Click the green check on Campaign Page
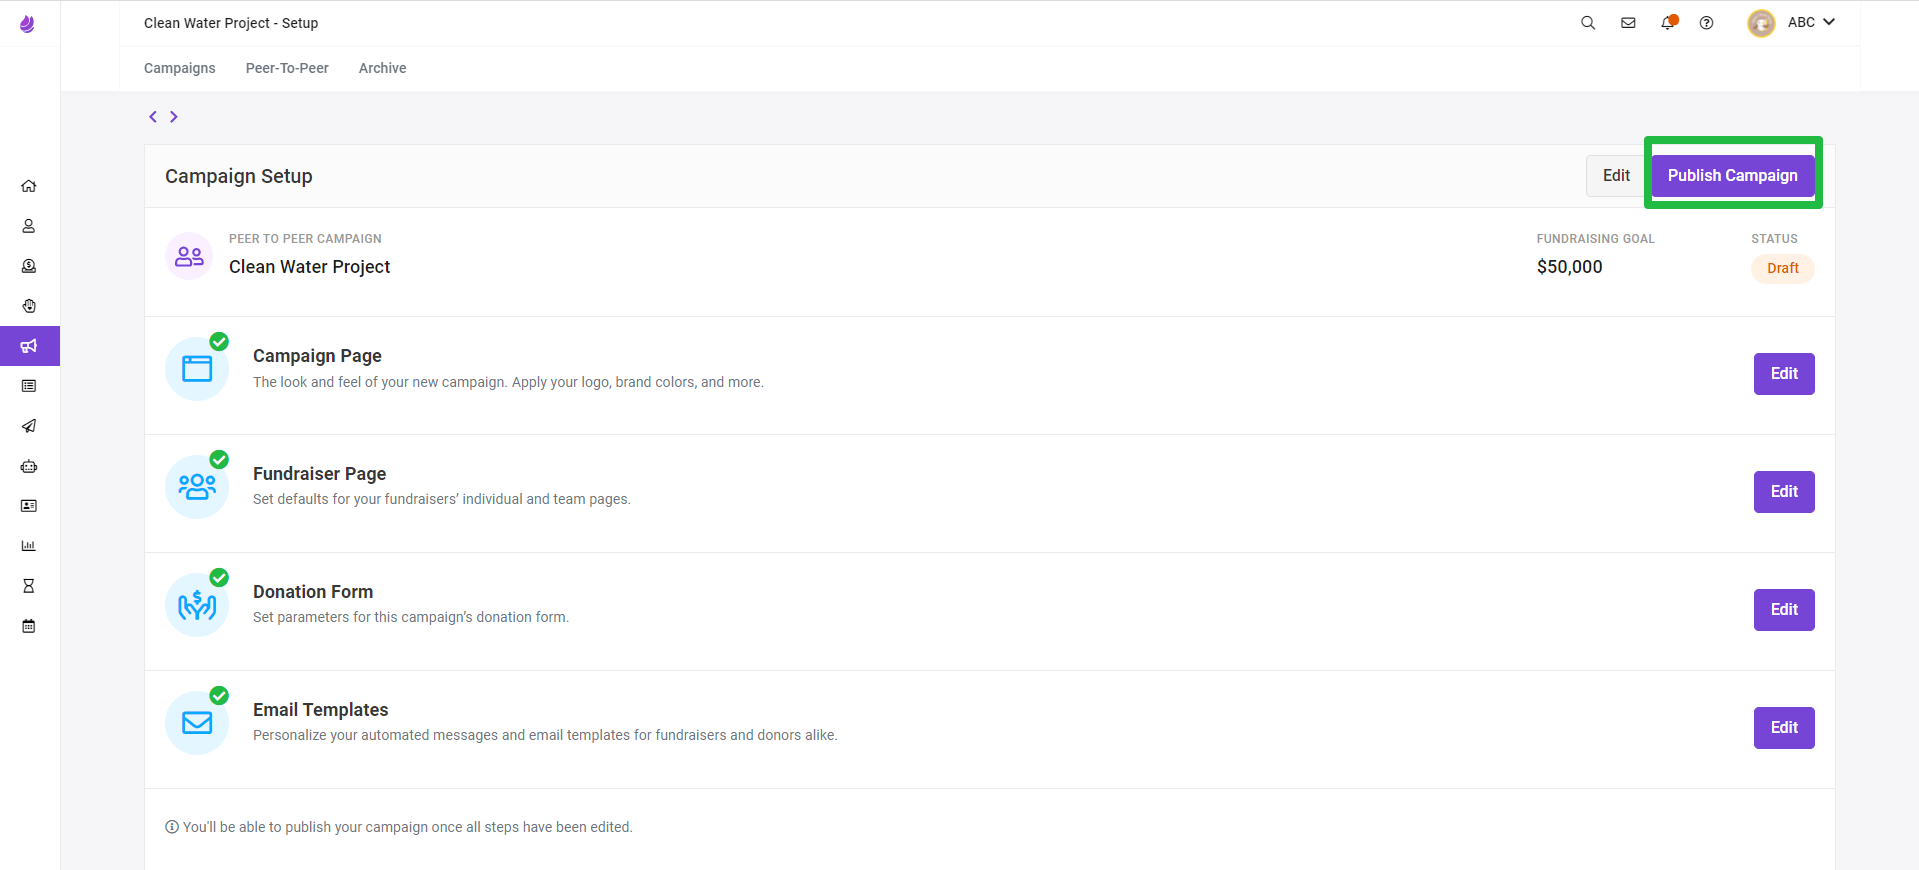 click(x=219, y=342)
